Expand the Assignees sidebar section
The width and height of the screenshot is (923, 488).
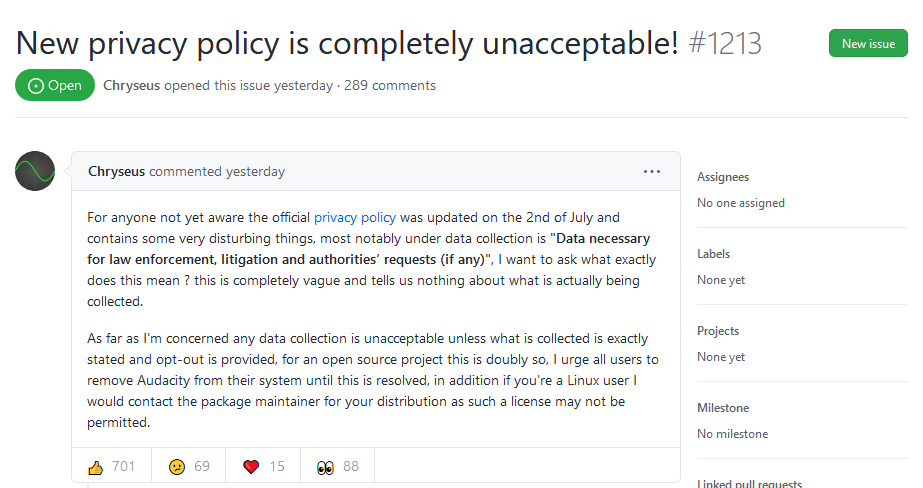[723, 177]
